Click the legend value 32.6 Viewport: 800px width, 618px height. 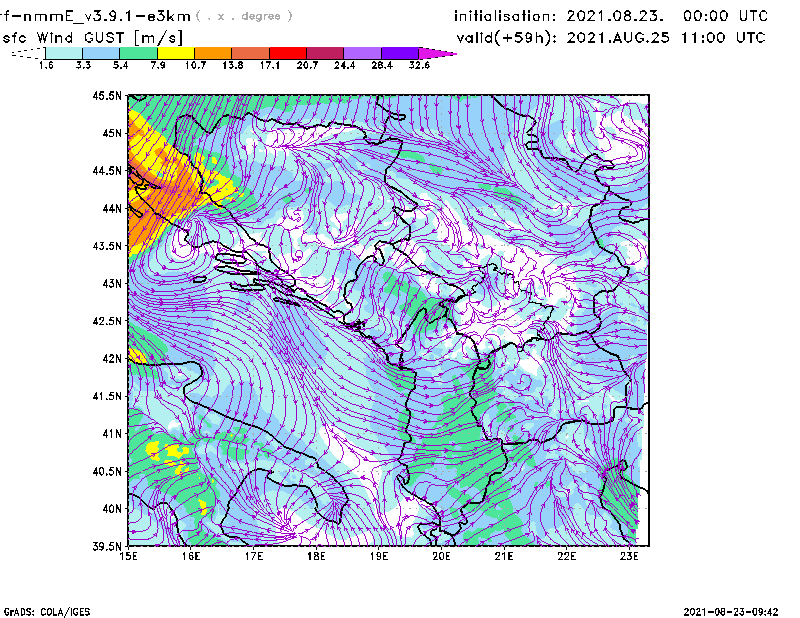click(x=419, y=65)
